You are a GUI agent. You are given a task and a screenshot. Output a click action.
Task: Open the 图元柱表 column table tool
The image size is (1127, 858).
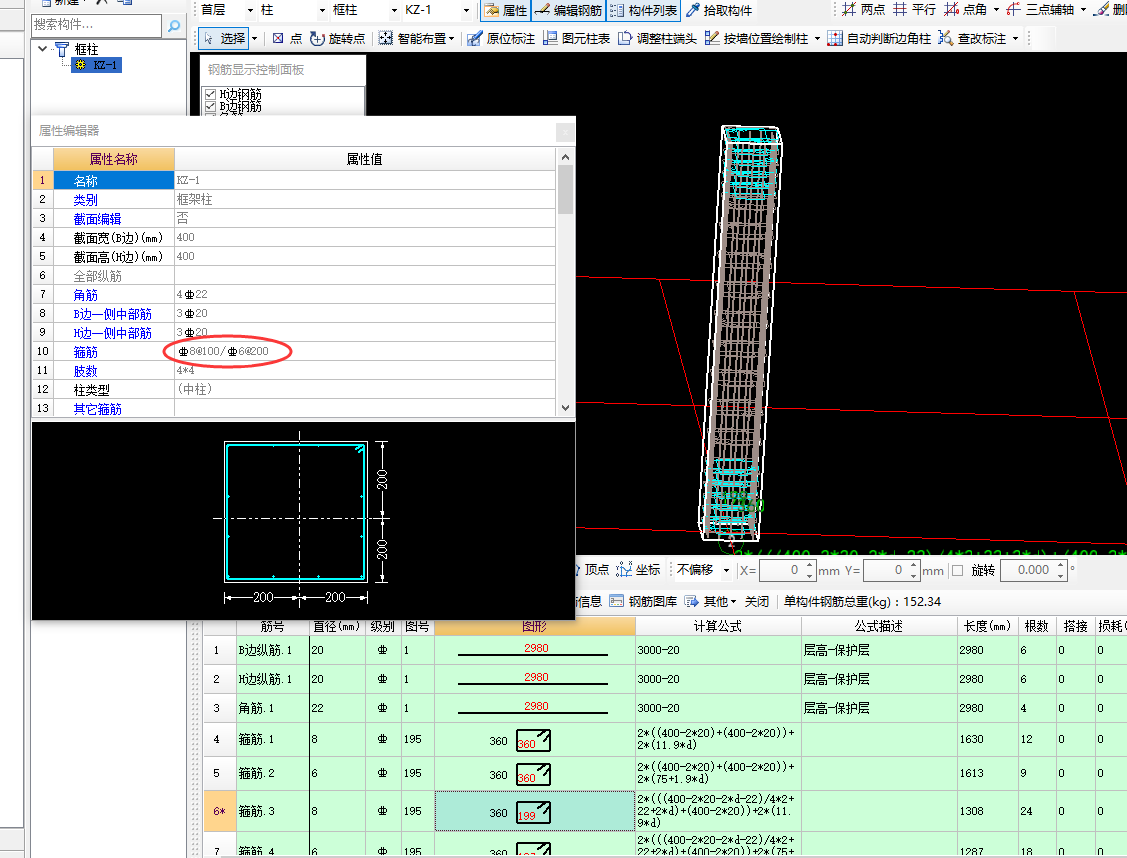pyautogui.click(x=576, y=38)
